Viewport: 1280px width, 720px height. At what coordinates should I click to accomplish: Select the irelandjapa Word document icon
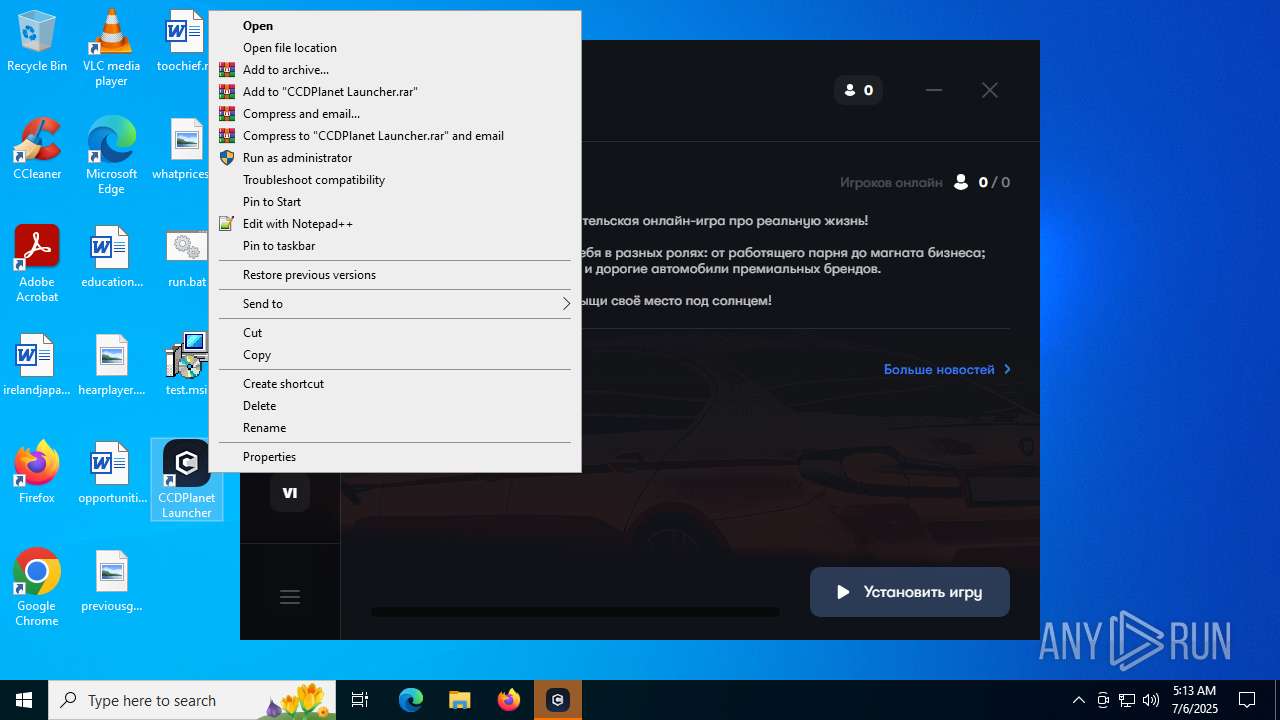[37, 366]
